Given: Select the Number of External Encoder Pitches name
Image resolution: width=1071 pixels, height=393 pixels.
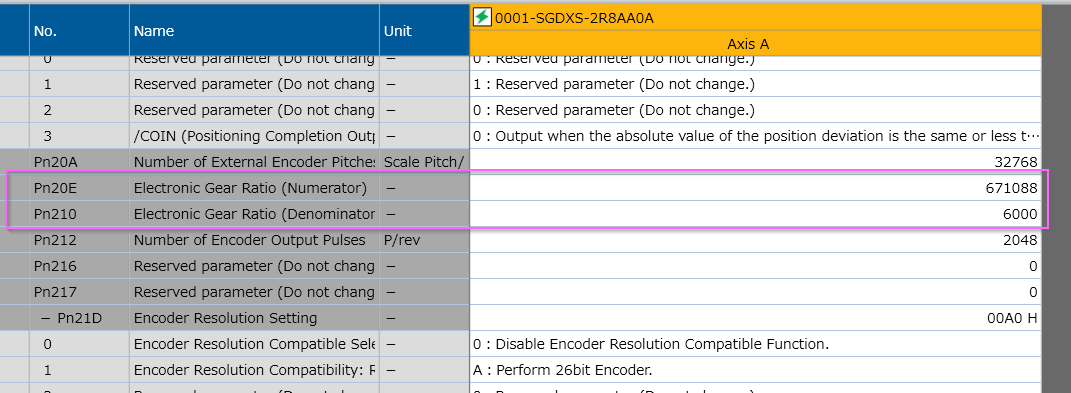Looking at the screenshot, I should tap(254, 162).
